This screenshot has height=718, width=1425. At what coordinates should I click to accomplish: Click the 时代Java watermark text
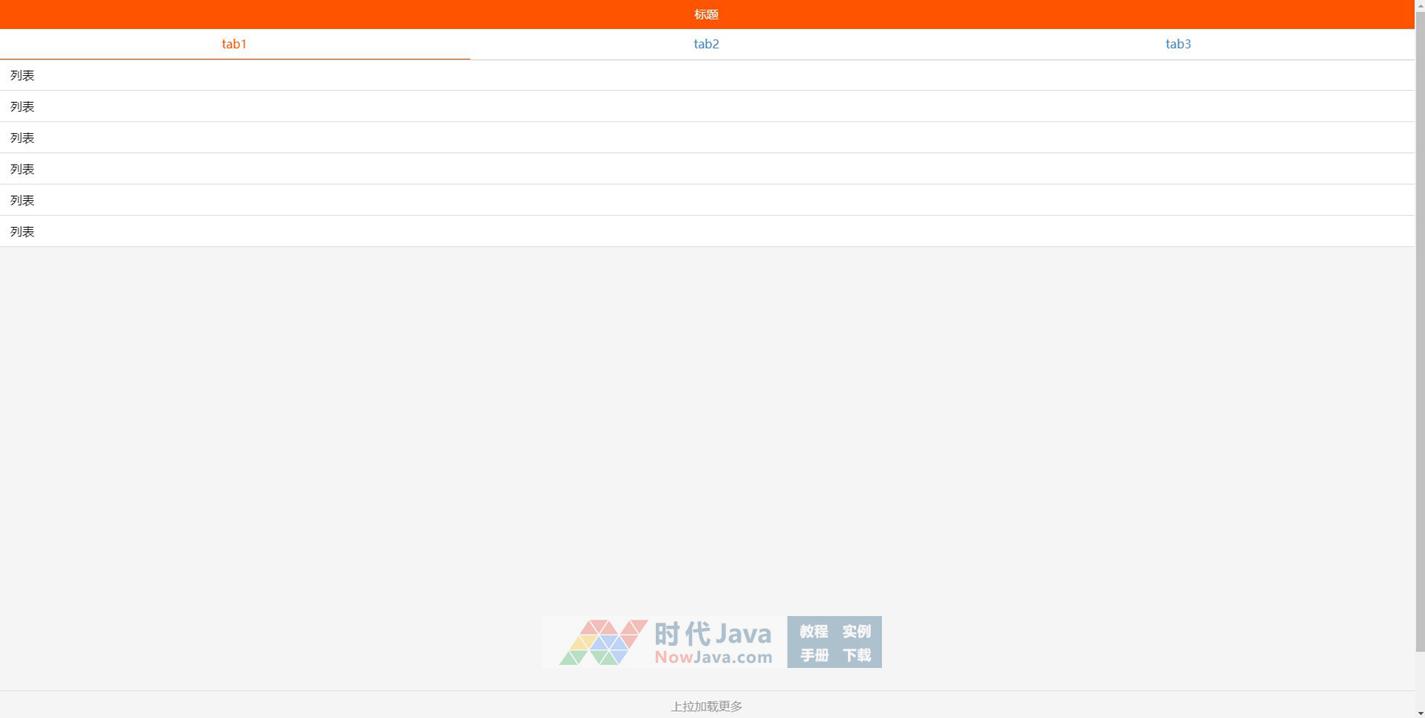pos(713,633)
